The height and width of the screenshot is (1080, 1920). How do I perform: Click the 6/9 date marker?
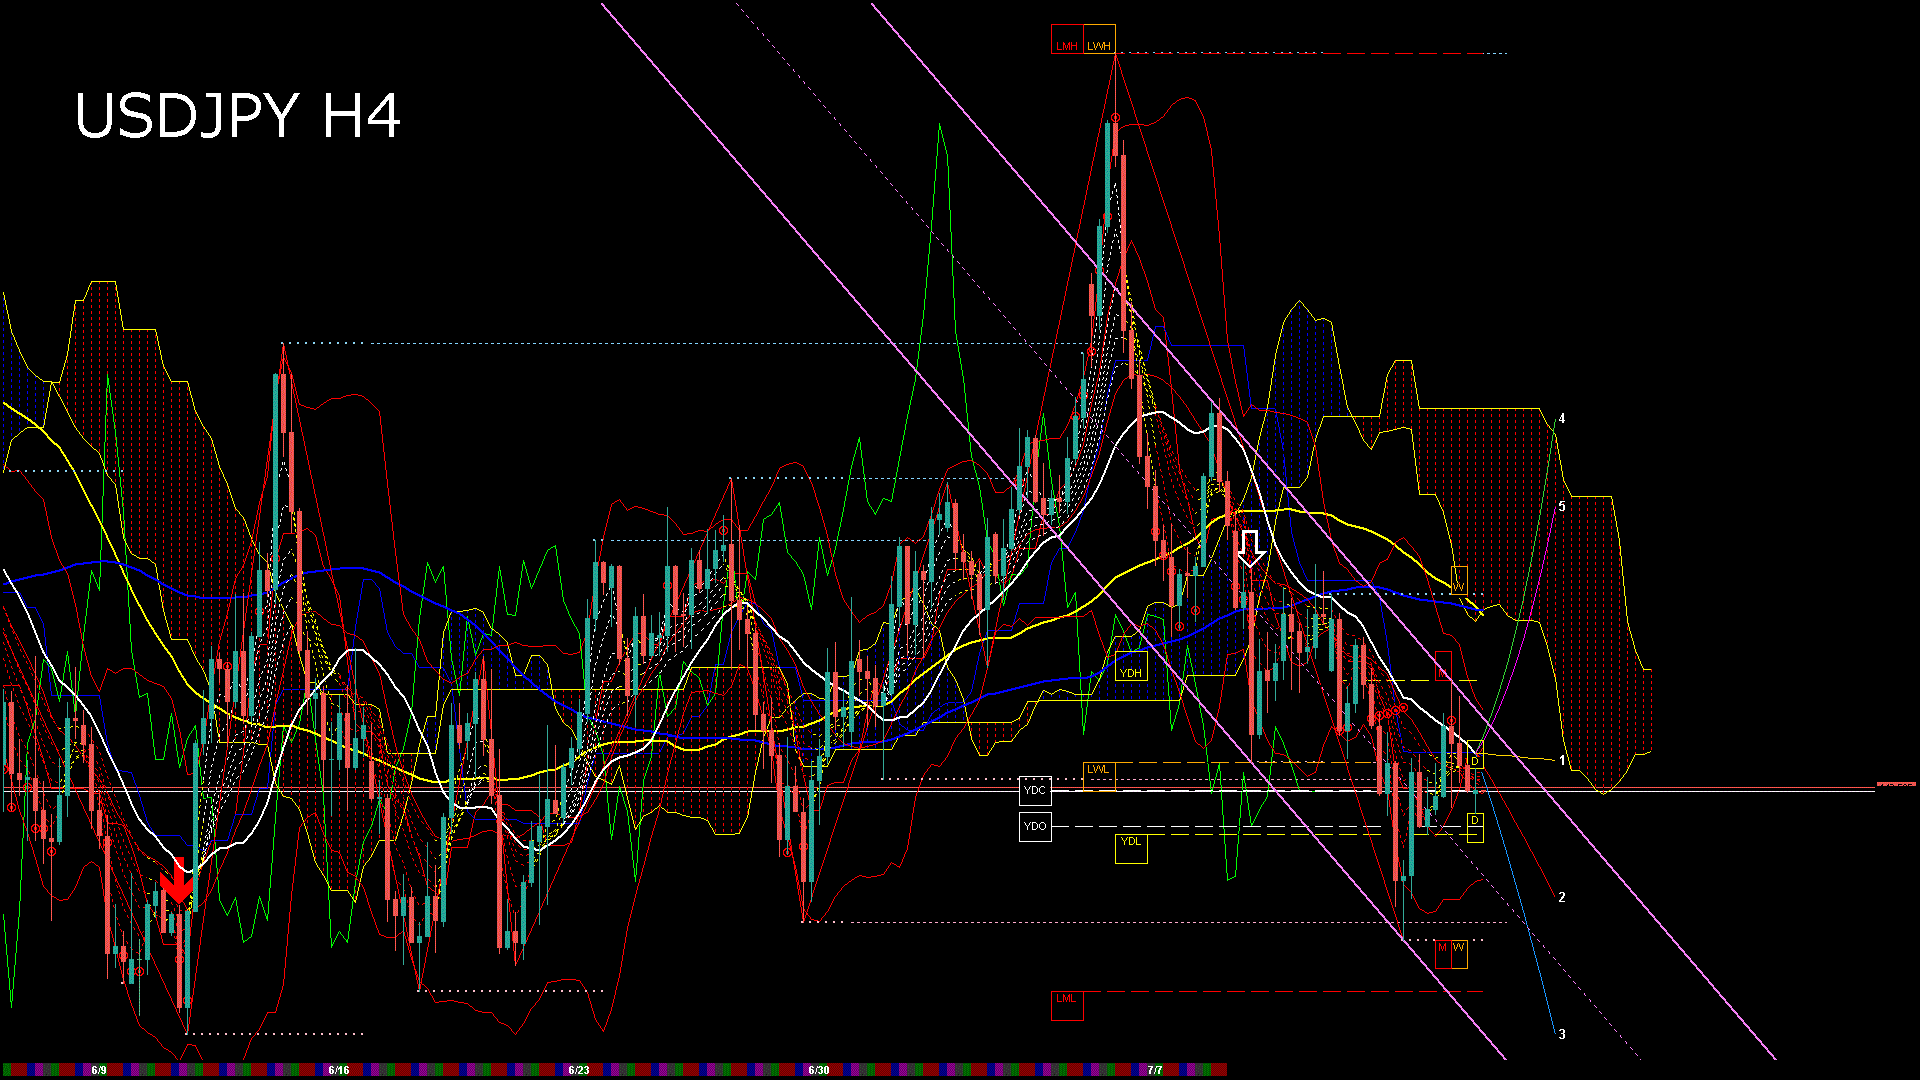tap(99, 1070)
